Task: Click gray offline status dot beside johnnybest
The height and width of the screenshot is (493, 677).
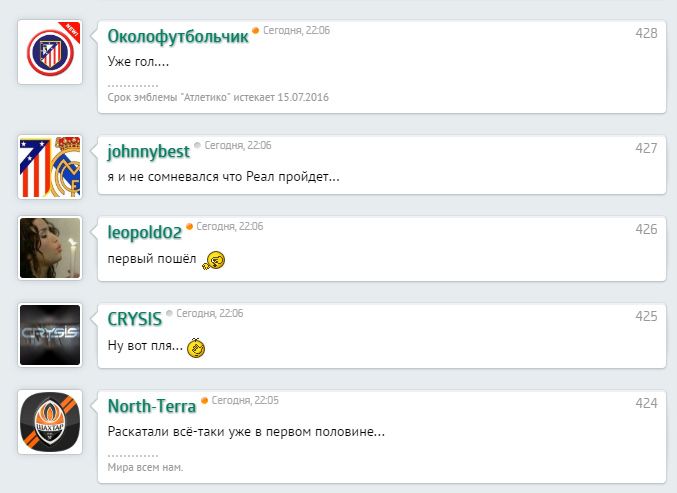Action: click(197, 145)
